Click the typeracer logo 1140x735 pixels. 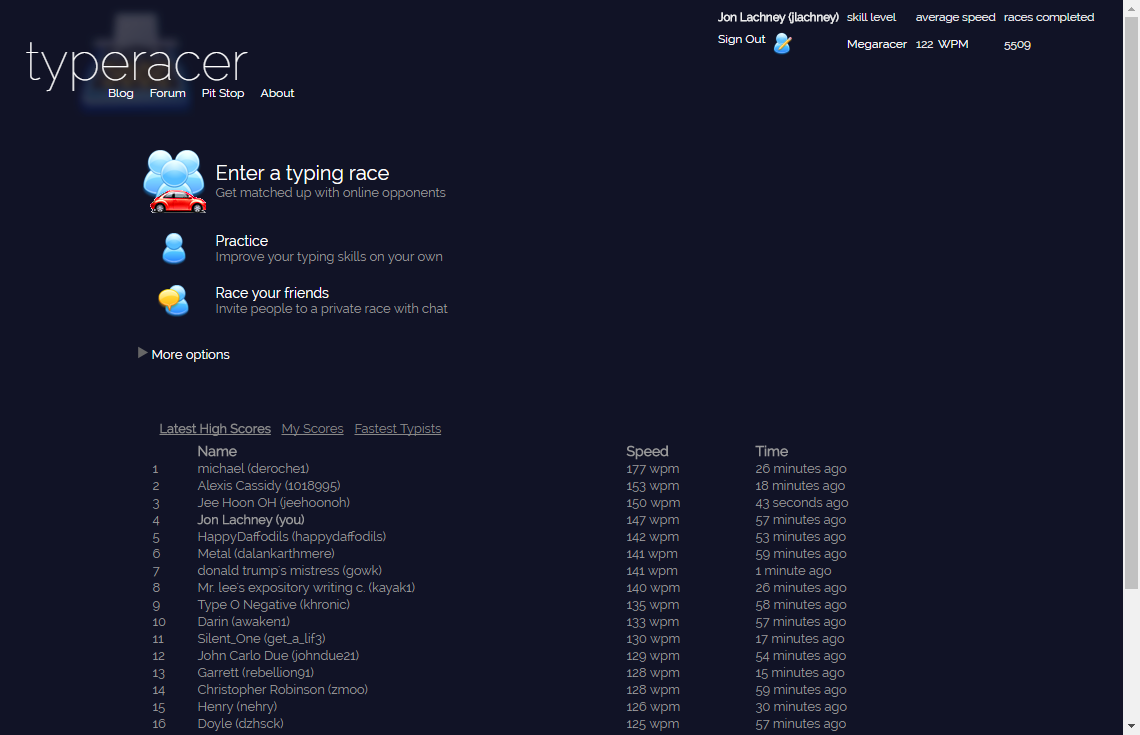[x=137, y=65]
